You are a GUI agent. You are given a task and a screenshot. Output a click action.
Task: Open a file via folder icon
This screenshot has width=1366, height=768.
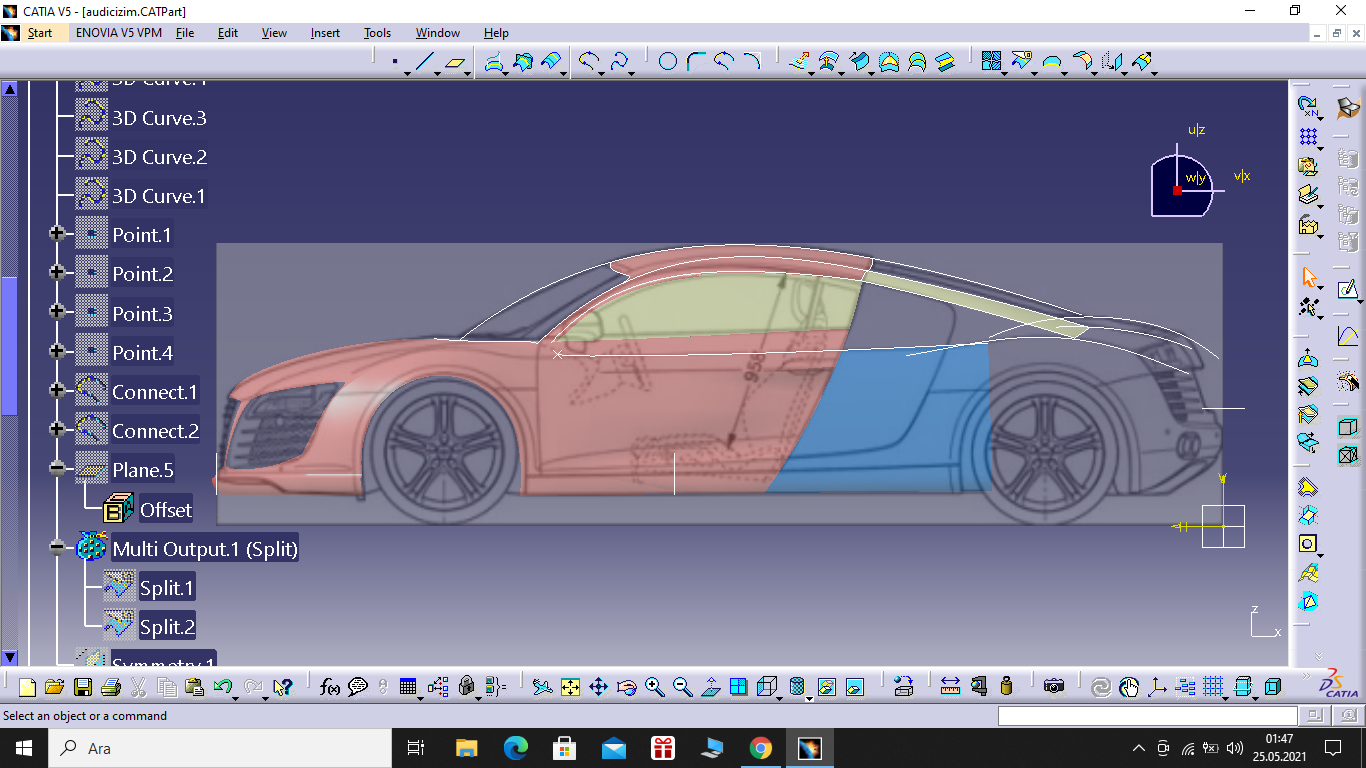click(x=54, y=687)
